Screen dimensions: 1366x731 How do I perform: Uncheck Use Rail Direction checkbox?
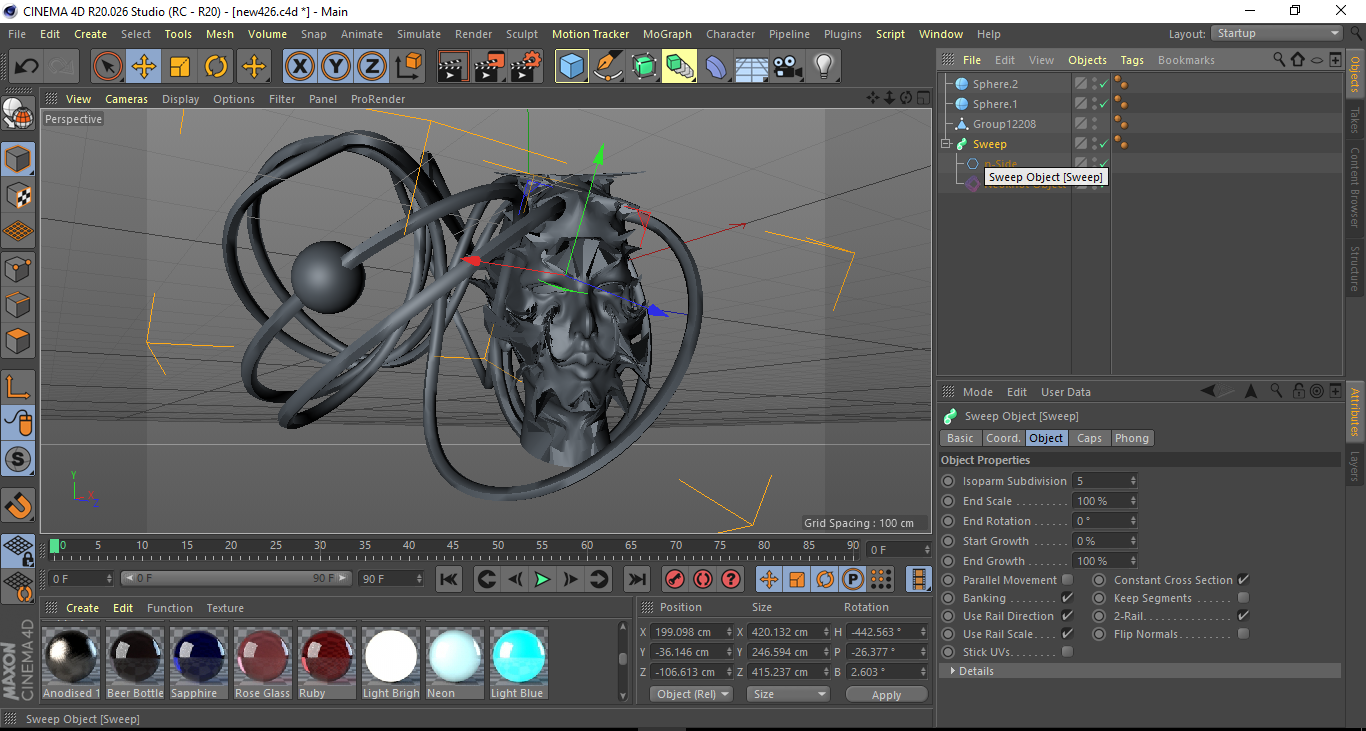pyautogui.click(x=1067, y=616)
